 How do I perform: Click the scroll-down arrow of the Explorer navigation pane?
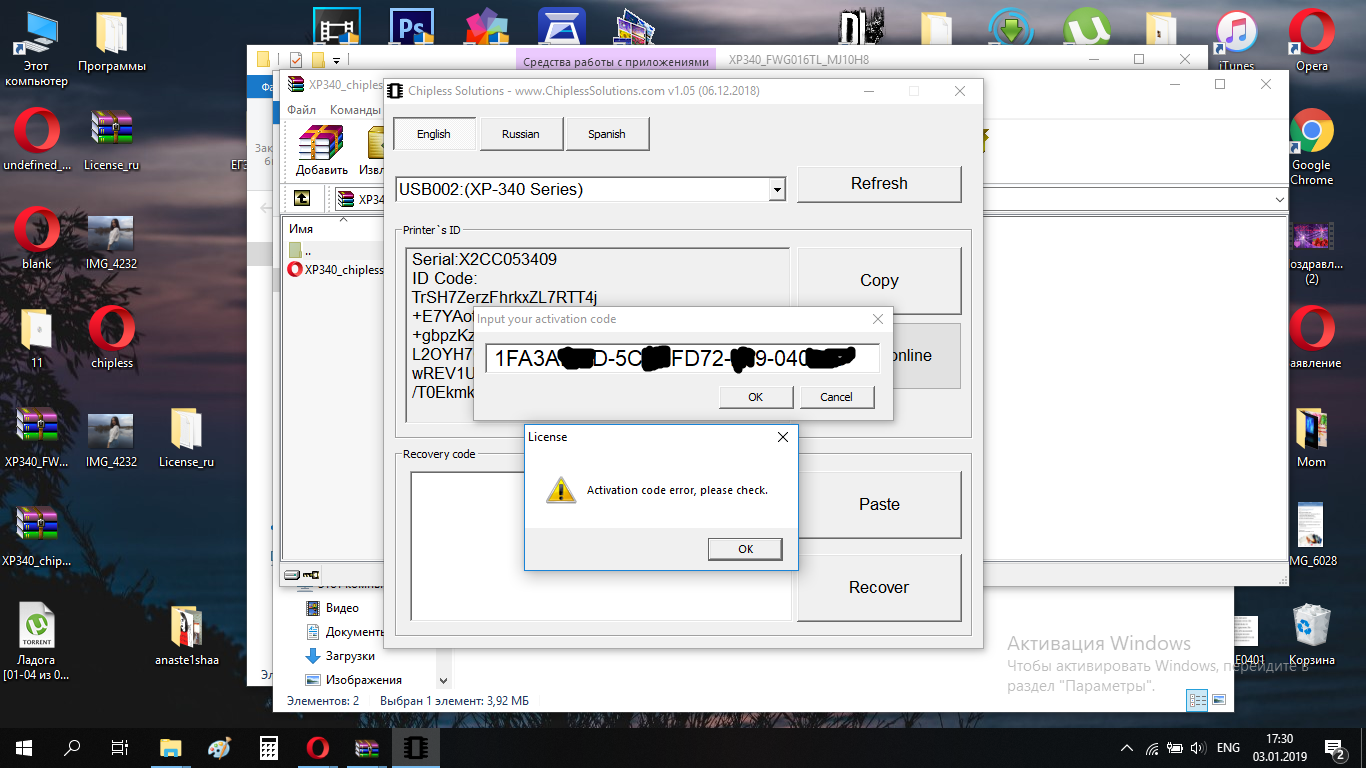(445, 680)
